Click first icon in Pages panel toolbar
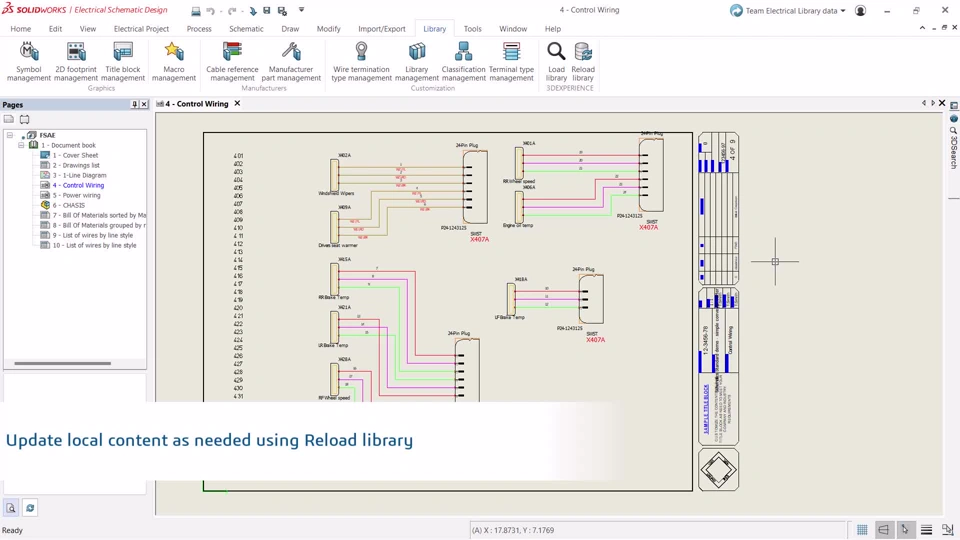The height and width of the screenshot is (540, 960). 9,119
